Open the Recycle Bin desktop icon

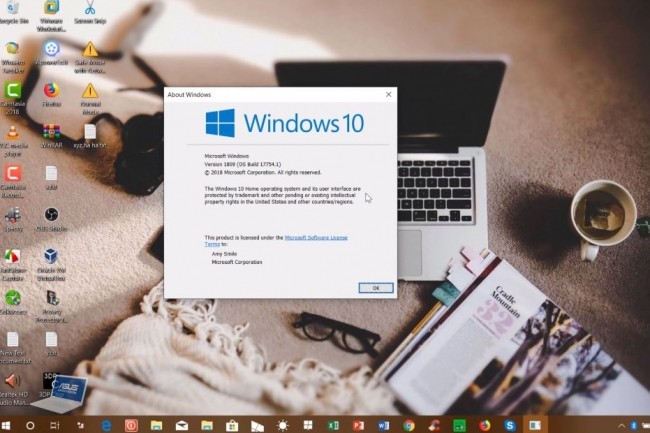tap(13, 12)
